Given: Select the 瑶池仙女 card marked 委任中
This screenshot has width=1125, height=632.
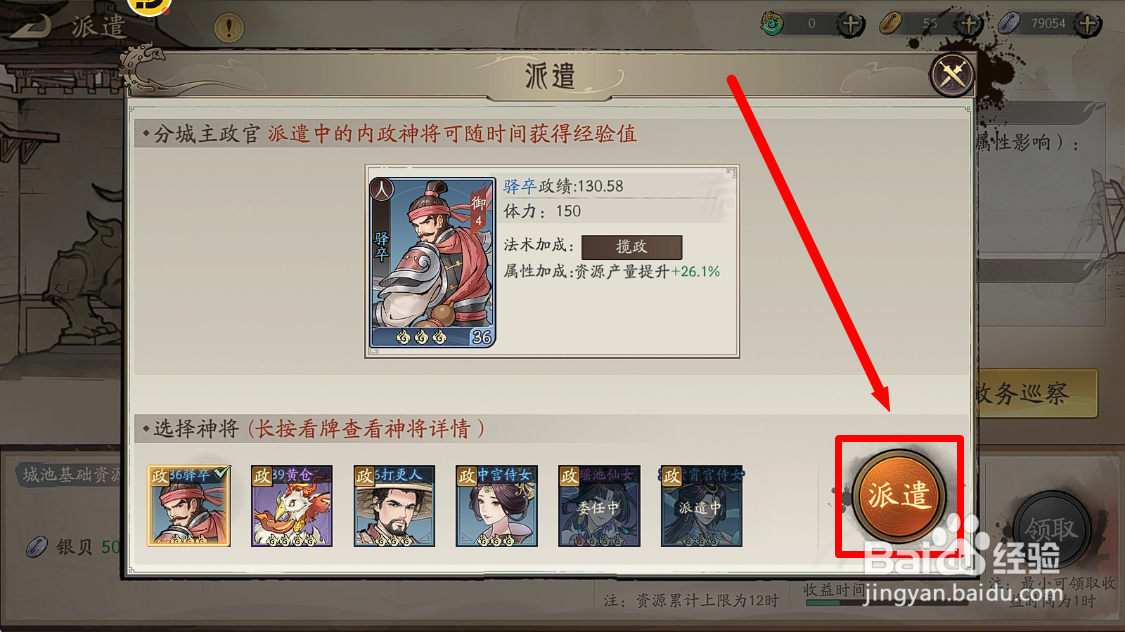Looking at the screenshot, I should (x=599, y=506).
